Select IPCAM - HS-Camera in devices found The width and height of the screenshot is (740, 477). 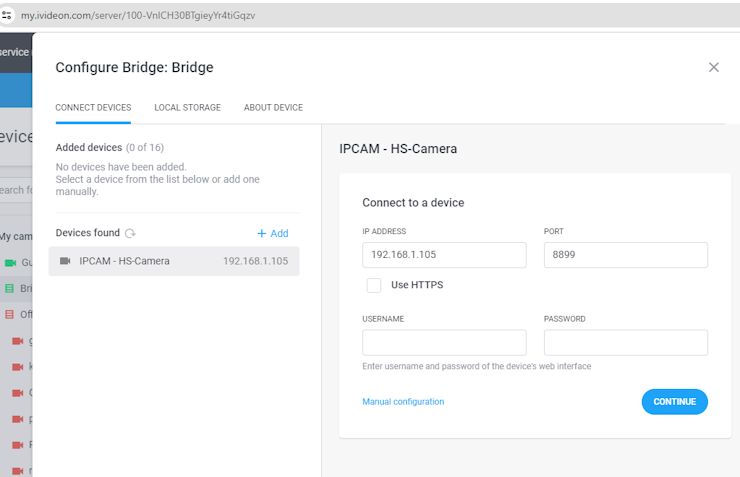(x=174, y=261)
